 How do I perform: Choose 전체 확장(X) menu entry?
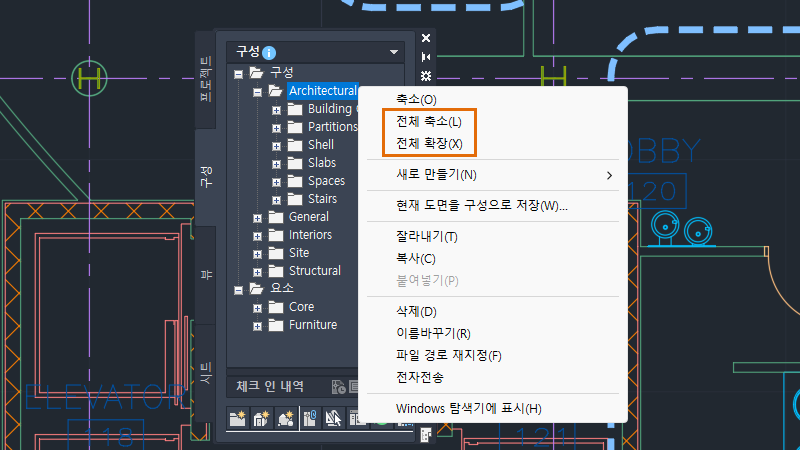pyautogui.click(x=429, y=143)
